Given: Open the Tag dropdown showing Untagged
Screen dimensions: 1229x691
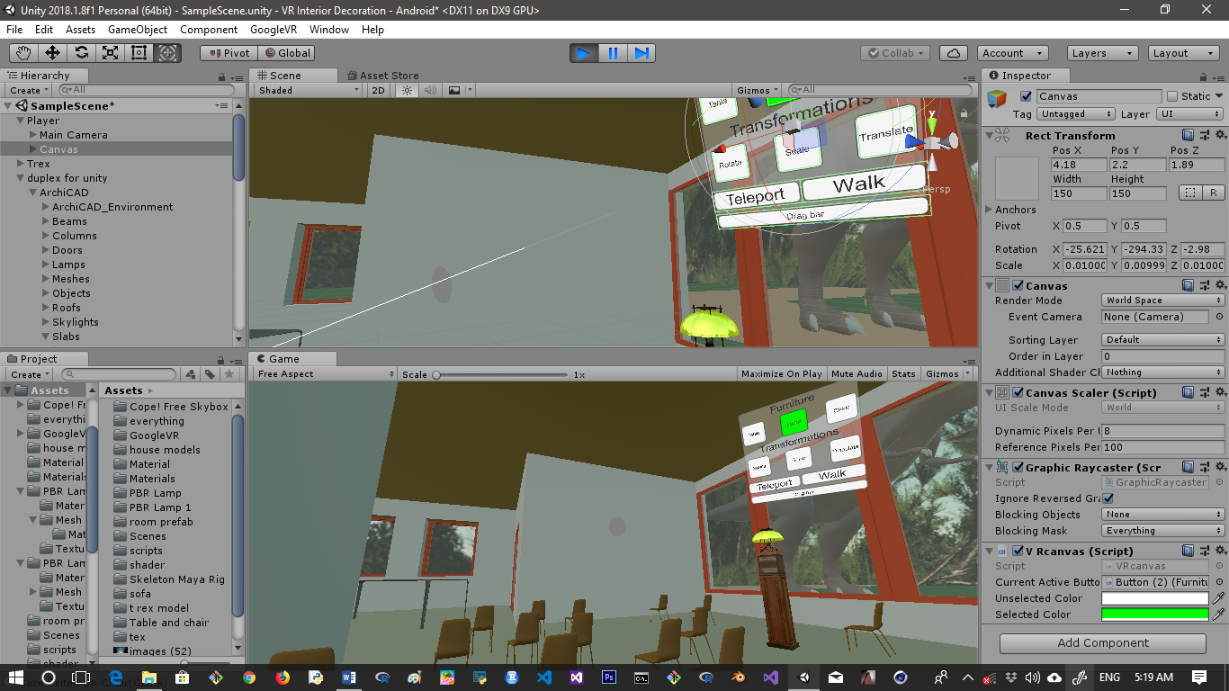Looking at the screenshot, I should 1075,114.
